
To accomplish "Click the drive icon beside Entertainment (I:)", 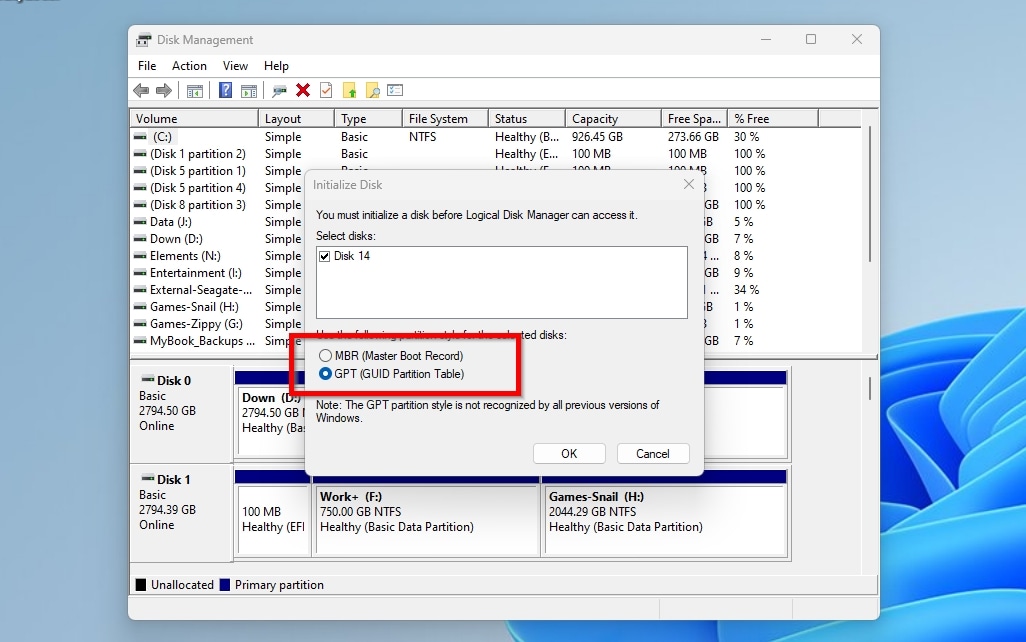I will tap(140, 273).
